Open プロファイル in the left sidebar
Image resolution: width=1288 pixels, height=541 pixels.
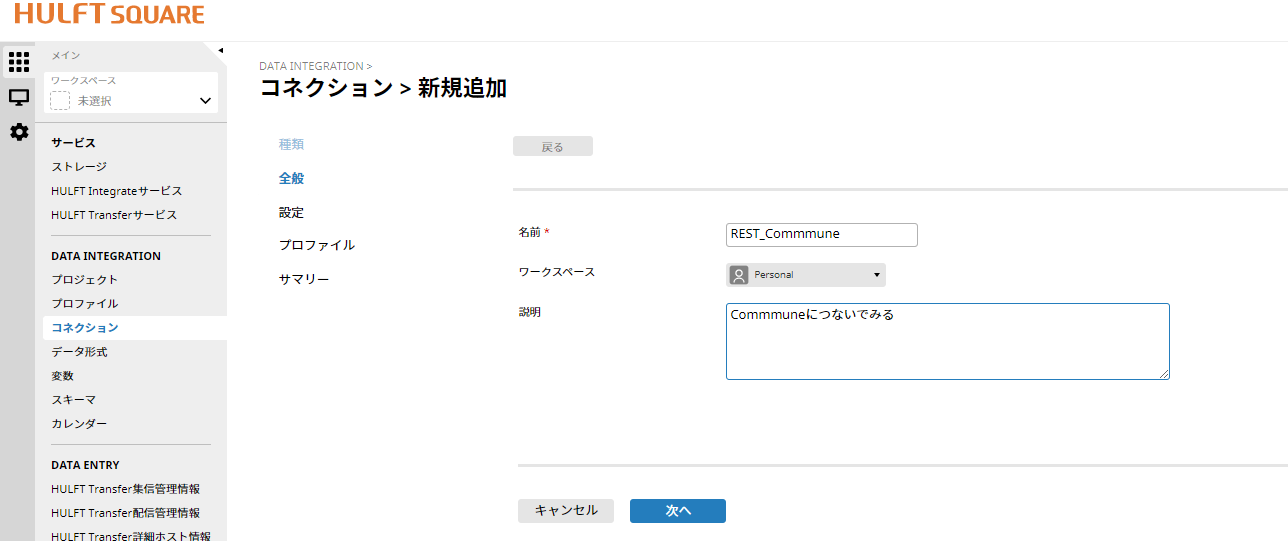84,304
